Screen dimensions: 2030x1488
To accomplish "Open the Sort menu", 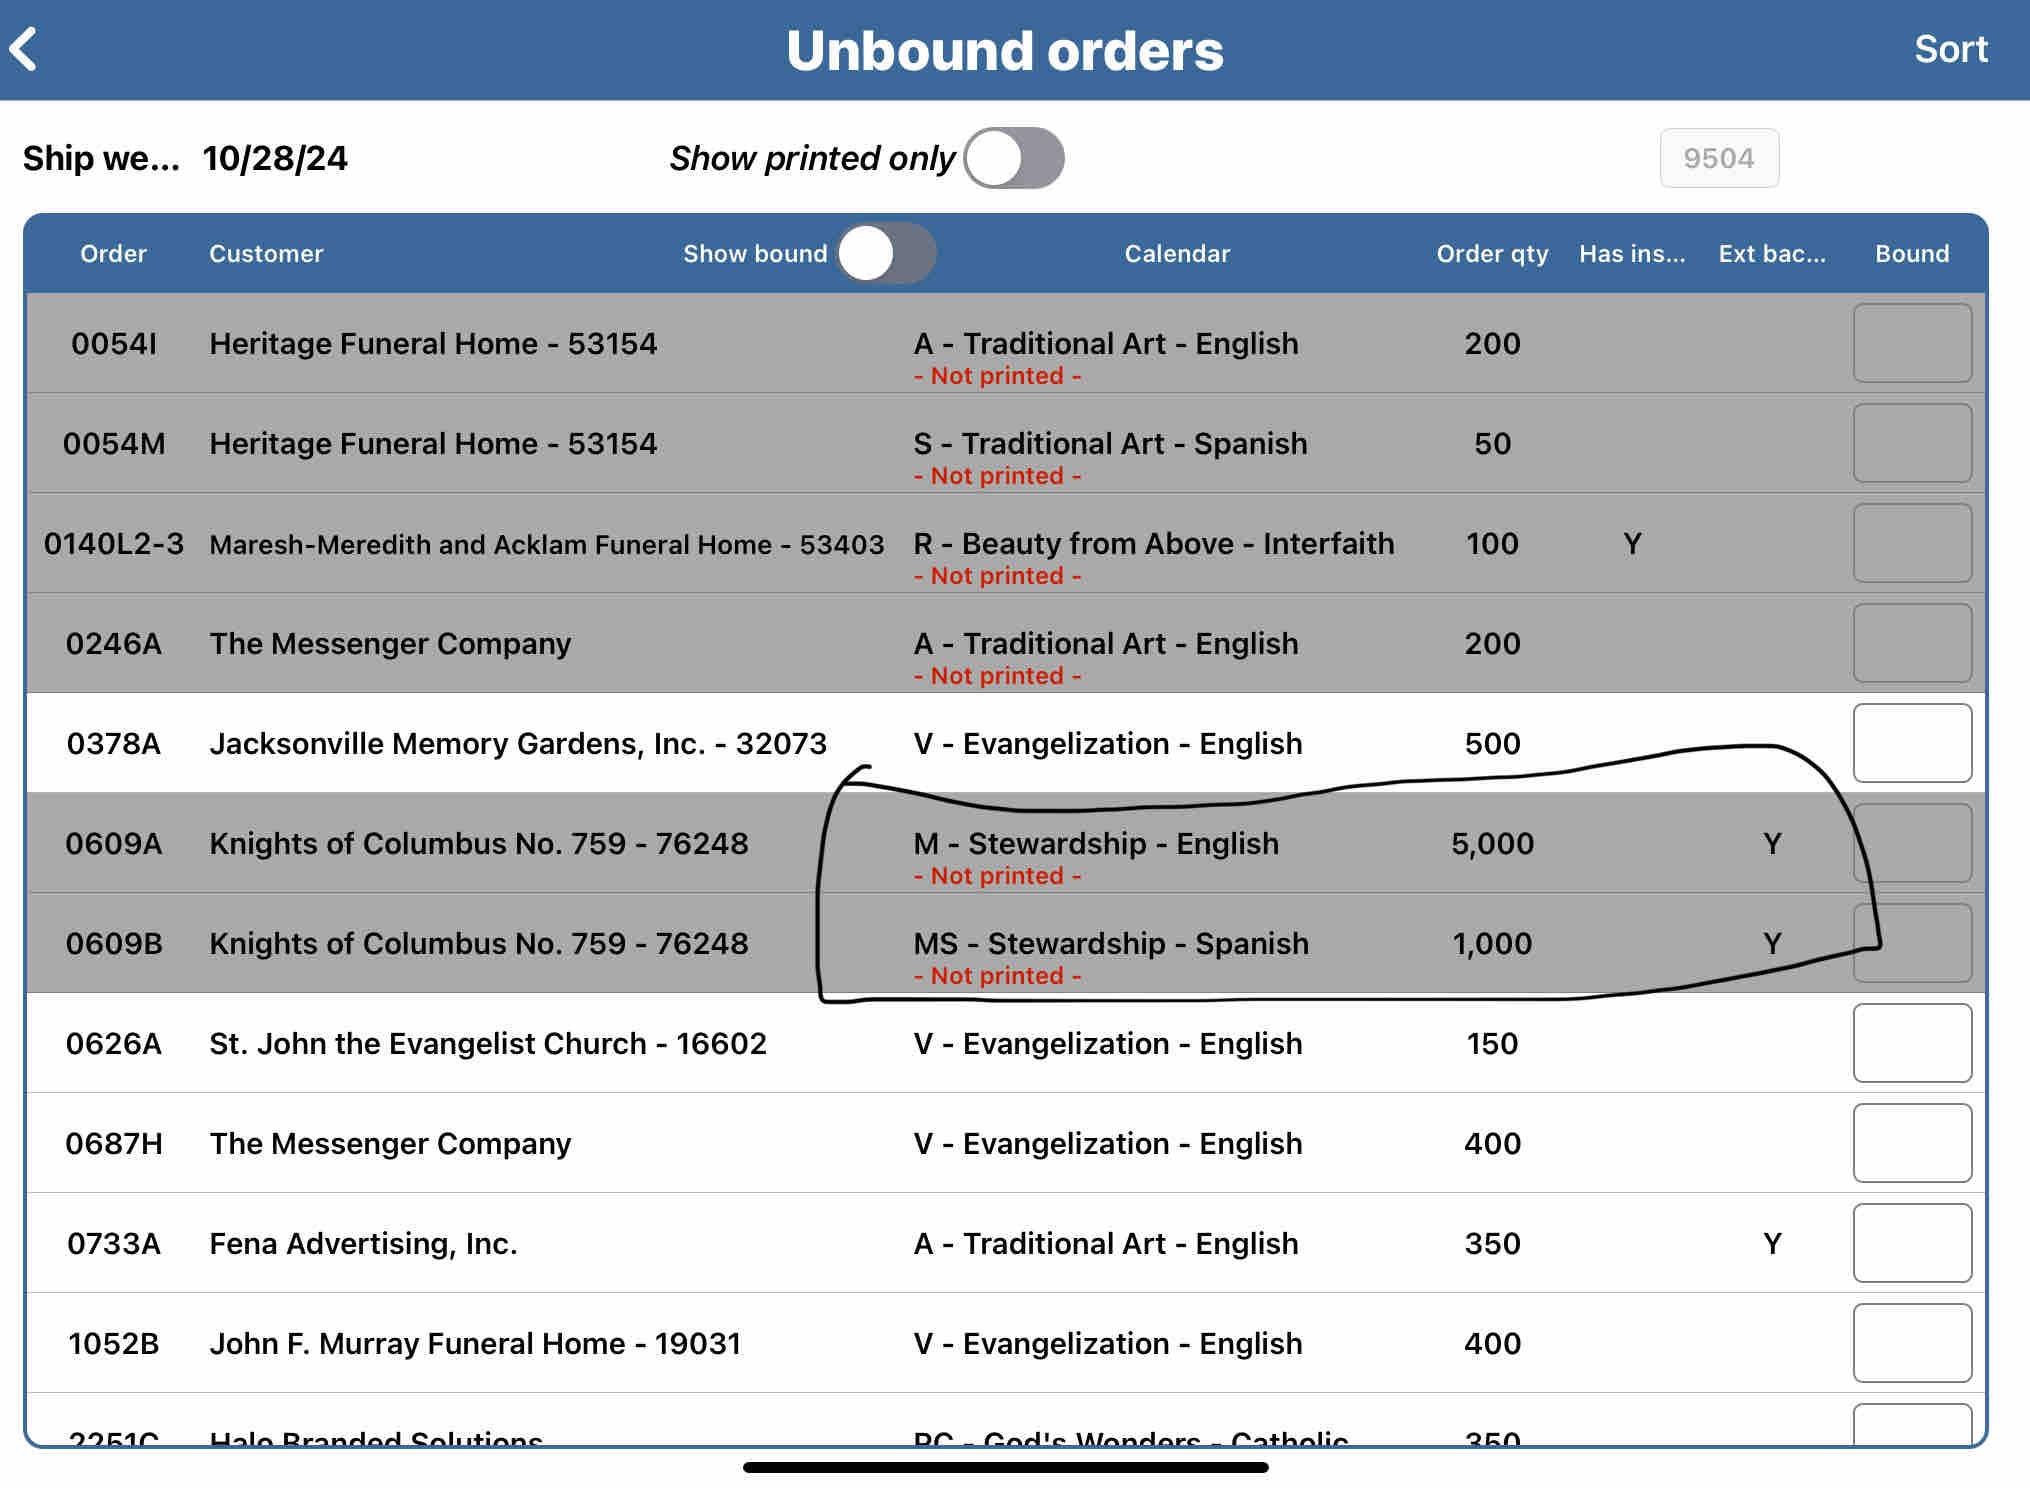I will [x=1950, y=49].
